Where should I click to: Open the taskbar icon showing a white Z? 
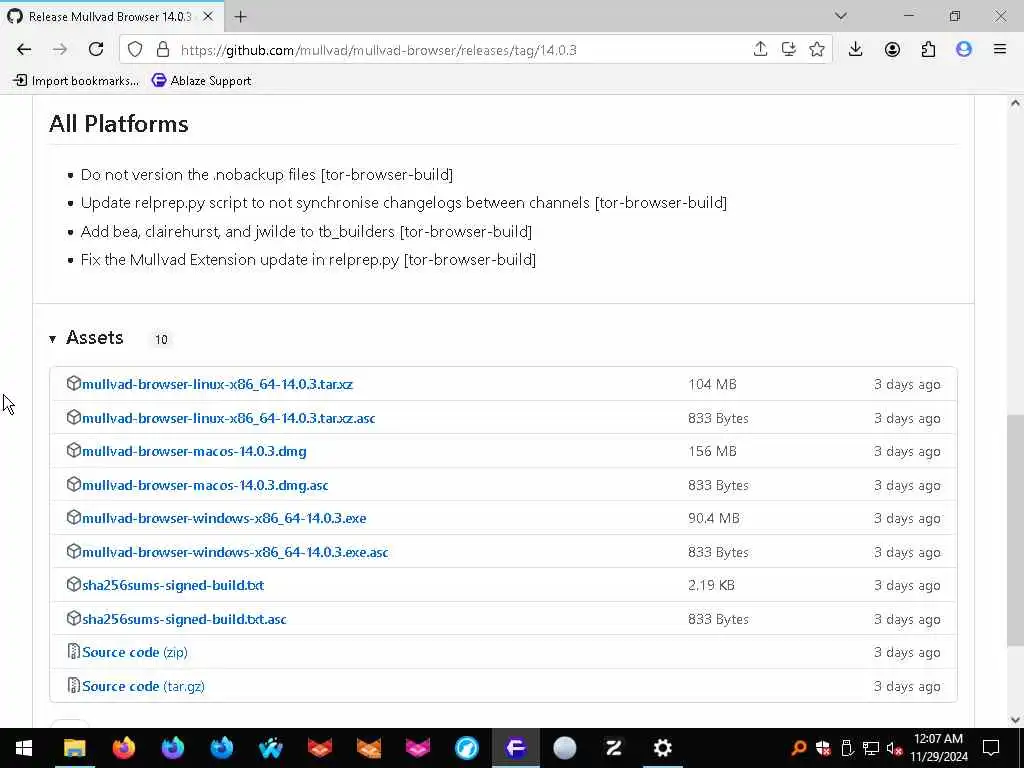click(613, 748)
